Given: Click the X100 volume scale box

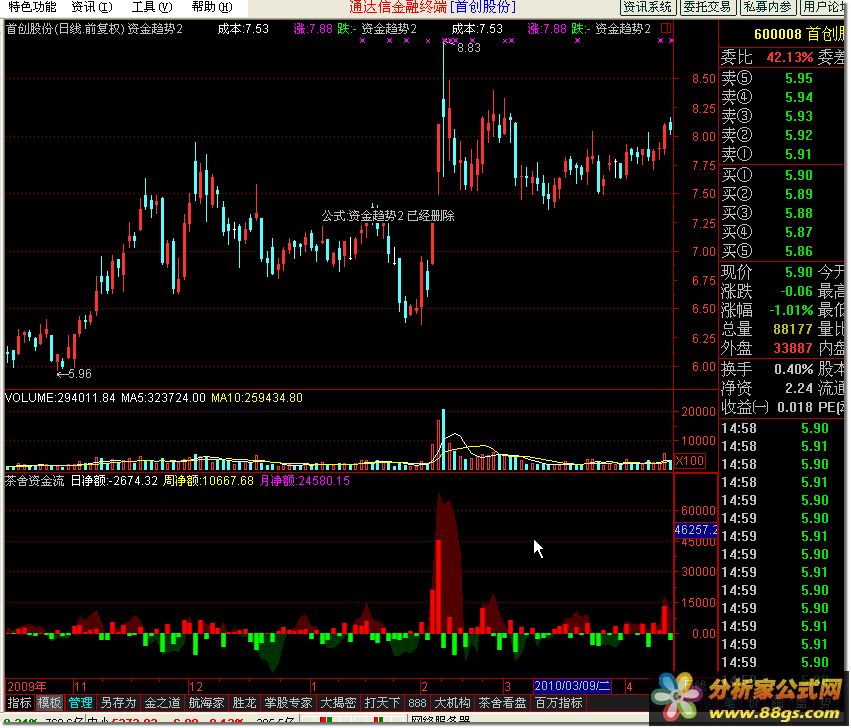Looking at the screenshot, I should pyautogui.click(x=689, y=461).
